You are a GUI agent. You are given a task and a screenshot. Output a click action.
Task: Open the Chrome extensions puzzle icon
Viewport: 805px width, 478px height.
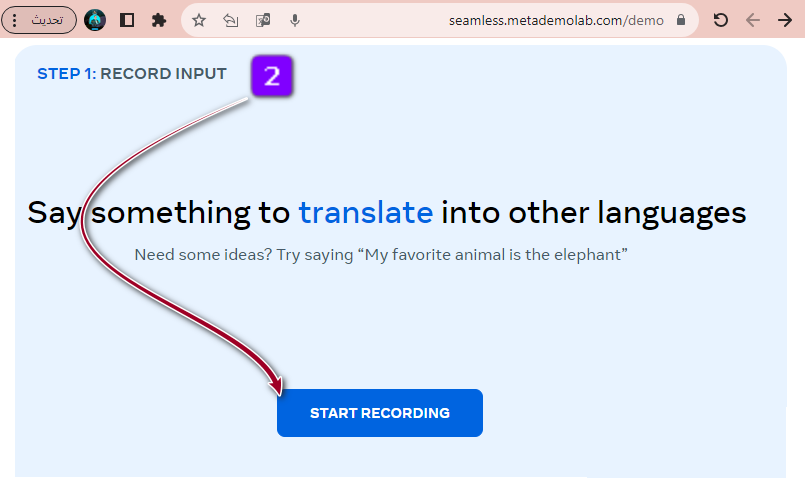158,20
